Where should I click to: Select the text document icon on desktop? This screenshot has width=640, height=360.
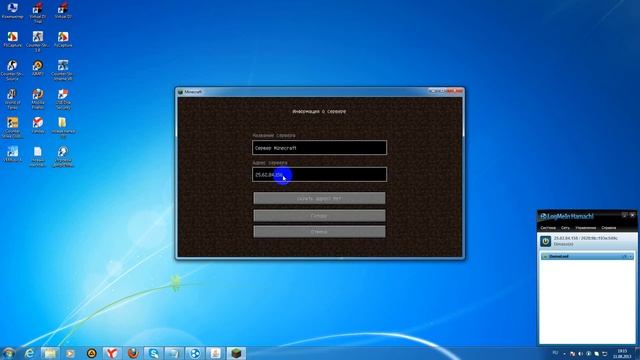pos(38,156)
